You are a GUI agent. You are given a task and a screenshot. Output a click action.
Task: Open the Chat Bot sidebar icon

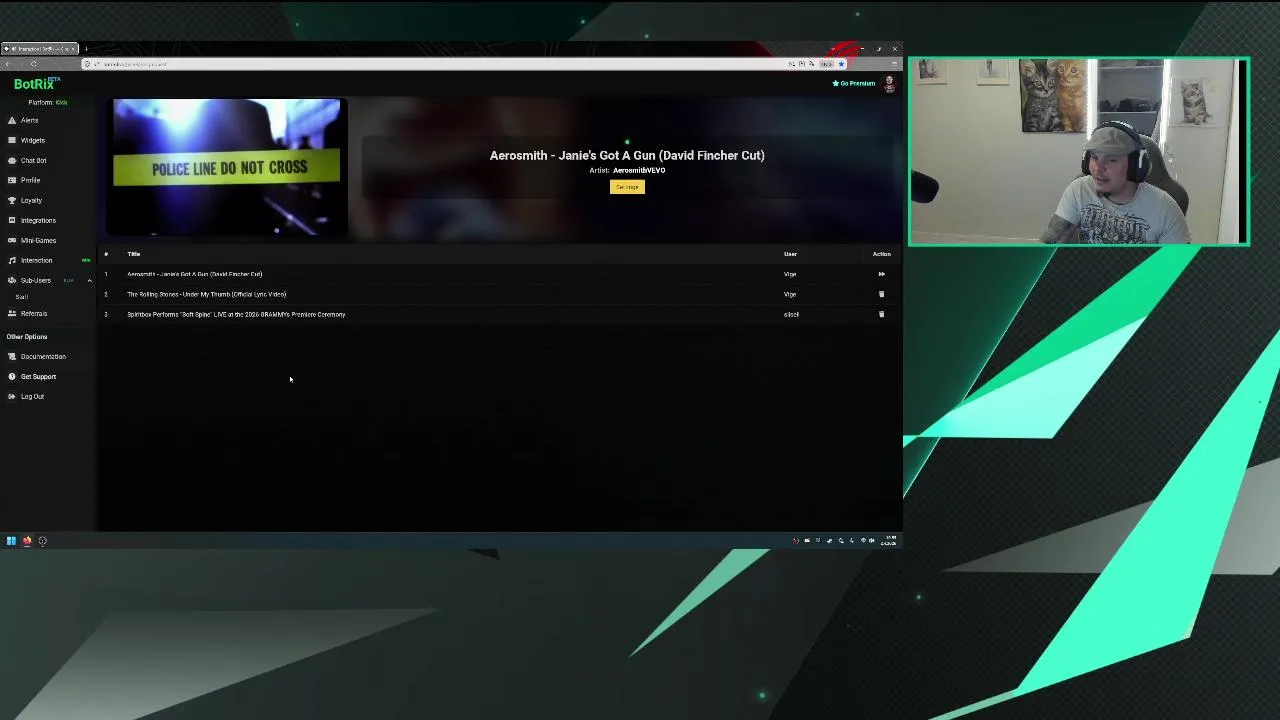[x=11, y=160]
